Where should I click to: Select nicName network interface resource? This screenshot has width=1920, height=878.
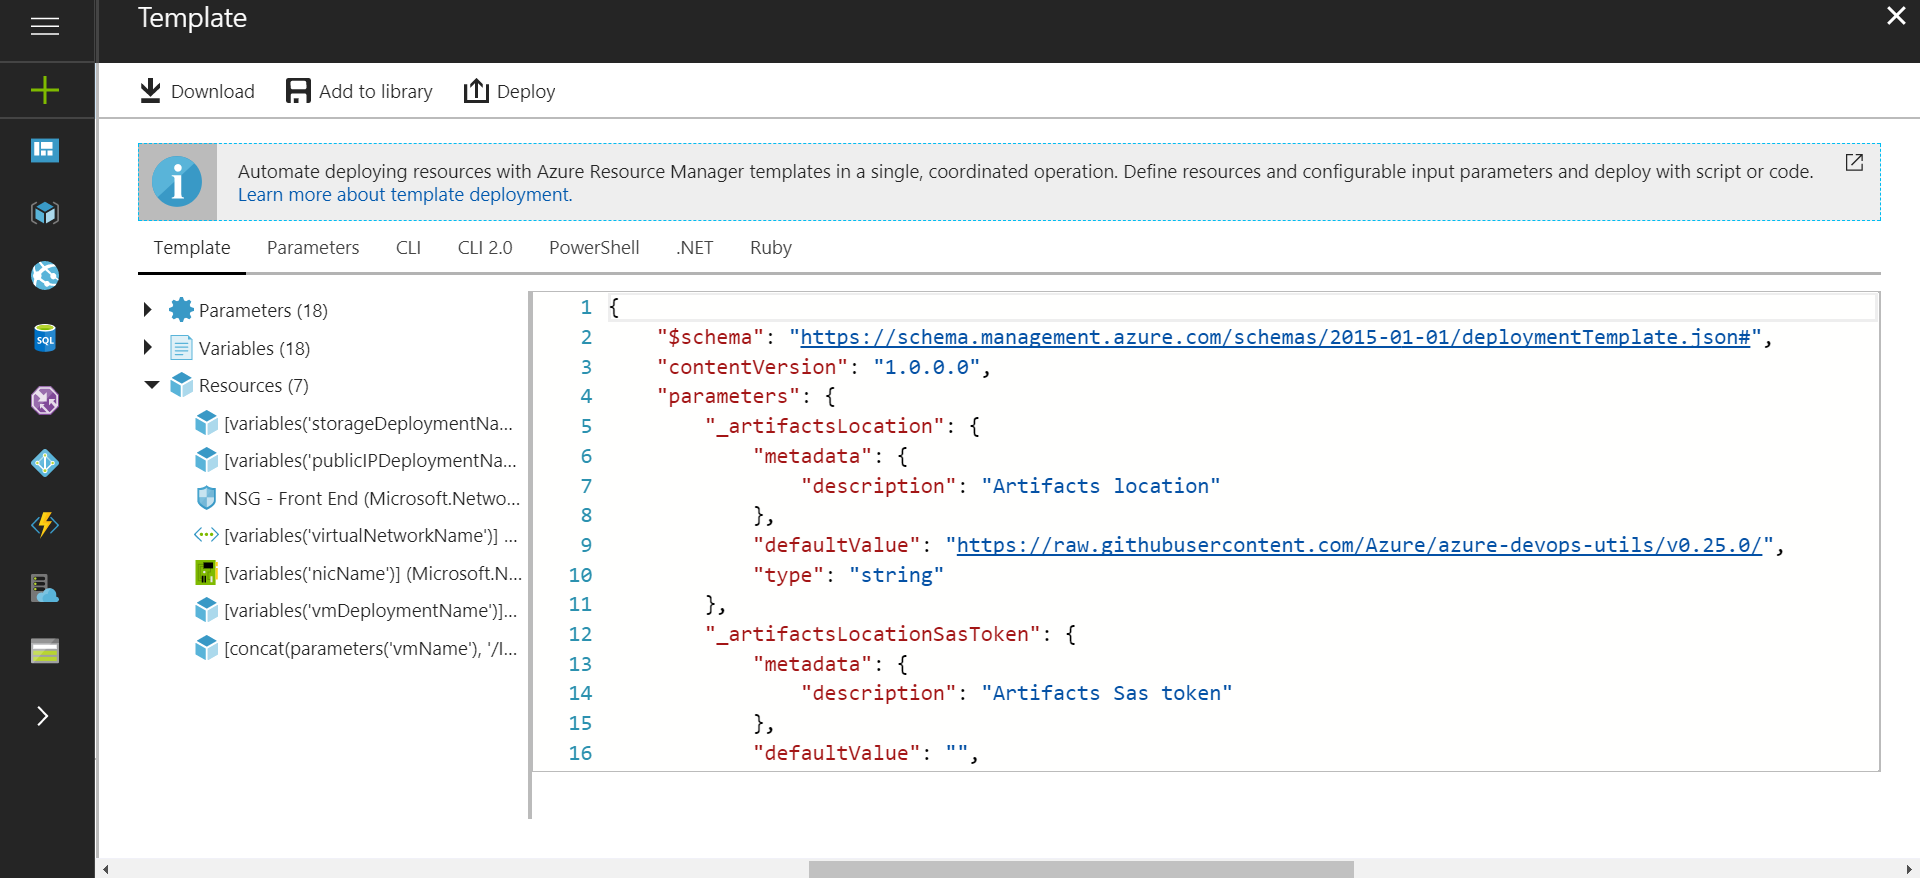tap(373, 574)
